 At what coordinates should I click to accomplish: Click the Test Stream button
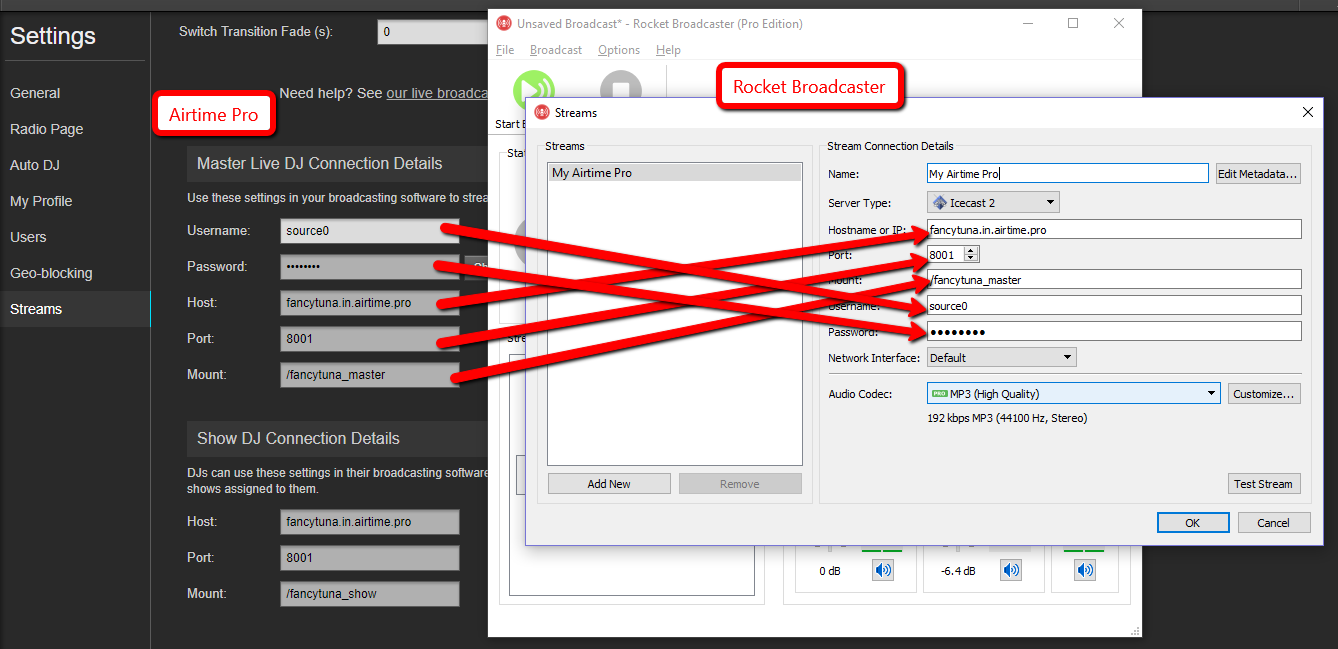(x=1264, y=484)
